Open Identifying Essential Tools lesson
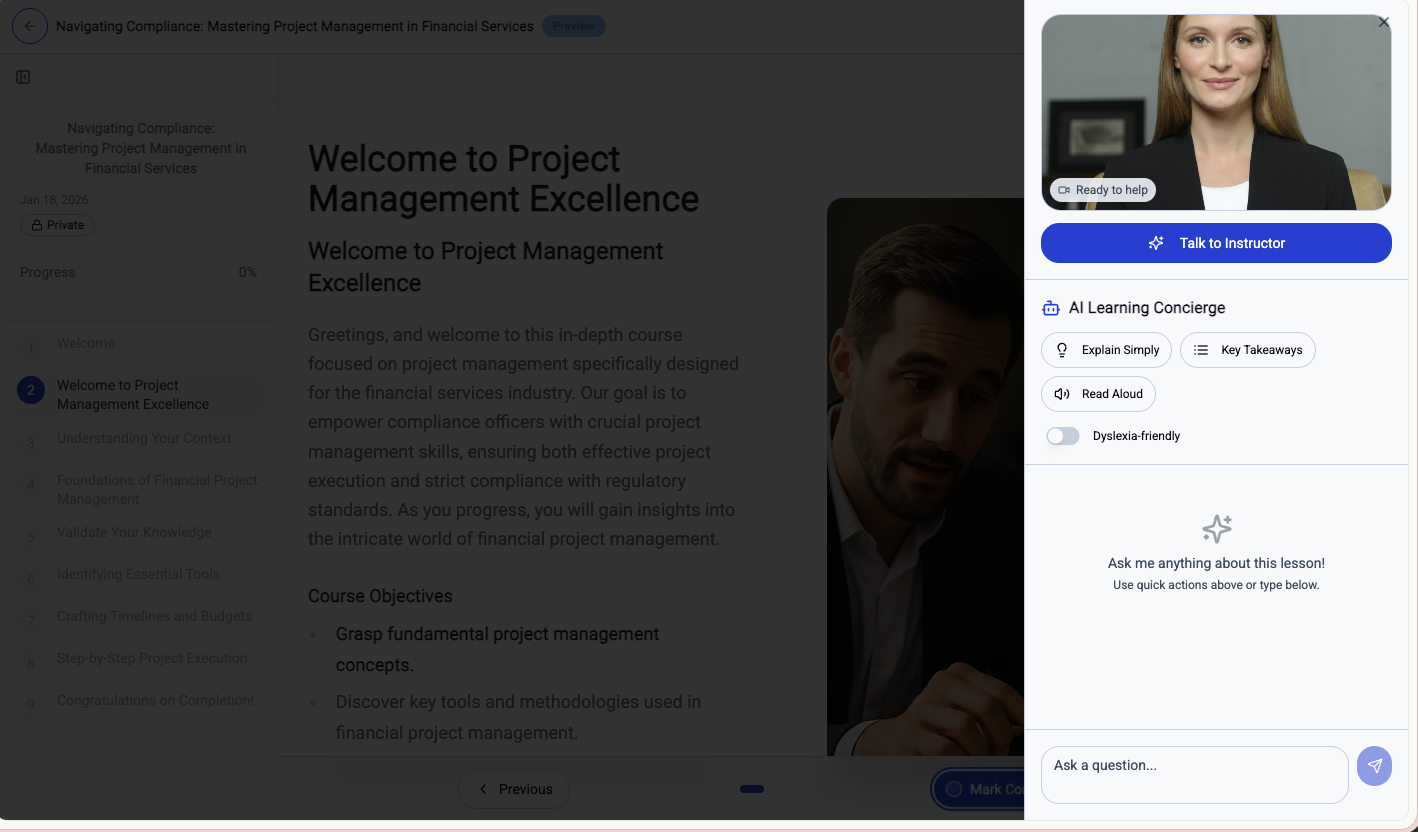Screen dimensions: 1418x832 click(138, 575)
